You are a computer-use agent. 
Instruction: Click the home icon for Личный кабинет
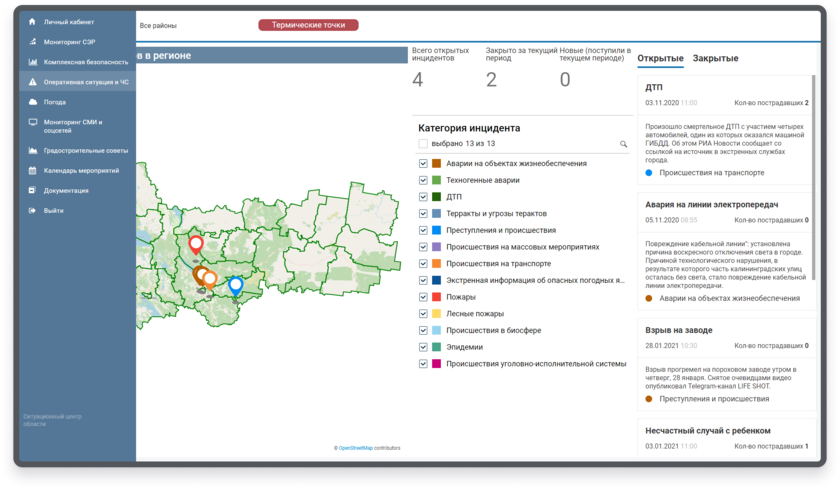tap(33, 21)
